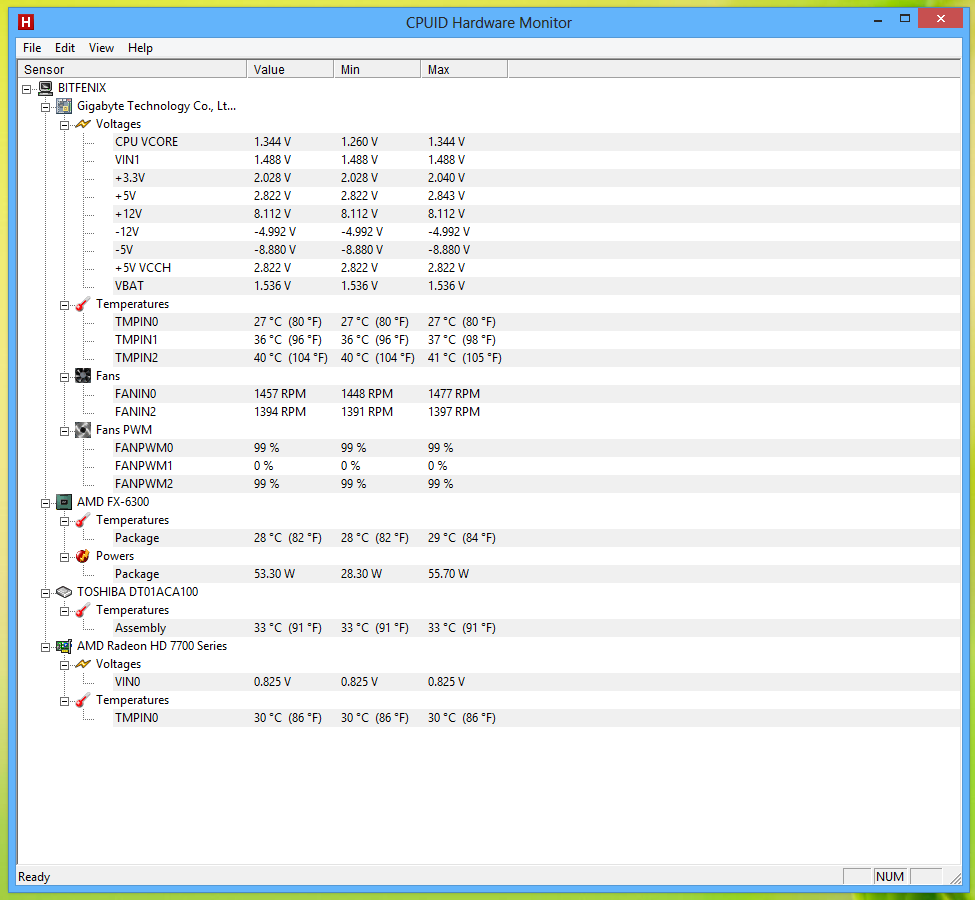The height and width of the screenshot is (900, 975).
Task: Select the Assembly temperature row
Action: (x=536, y=628)
